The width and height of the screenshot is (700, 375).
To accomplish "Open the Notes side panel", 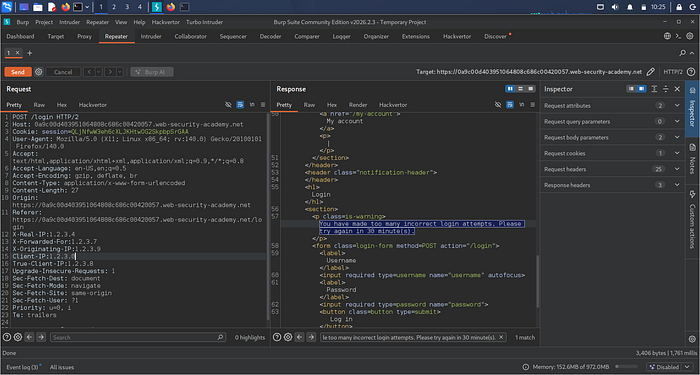I will 692,159.
